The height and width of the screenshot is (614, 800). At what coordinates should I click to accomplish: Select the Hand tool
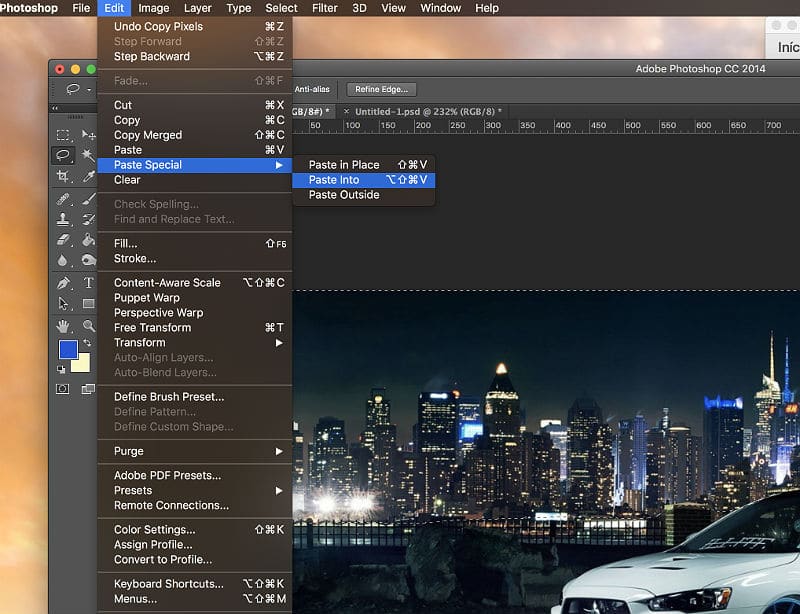(63, 326)
